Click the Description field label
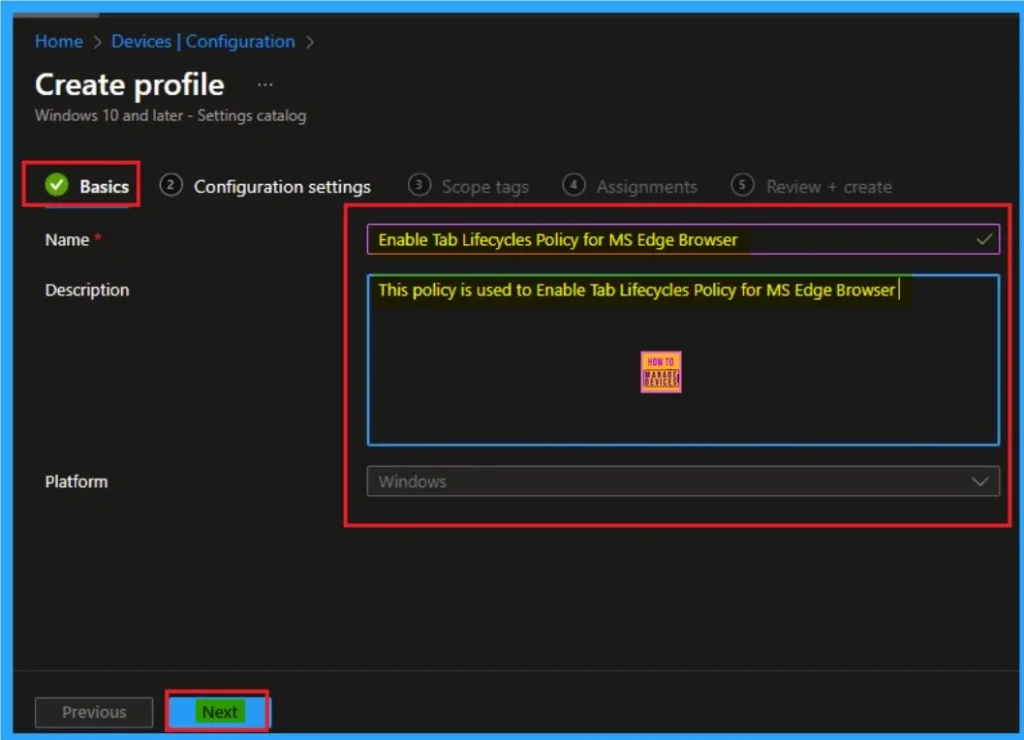The image size is (1024, 740). click(87, 290)
